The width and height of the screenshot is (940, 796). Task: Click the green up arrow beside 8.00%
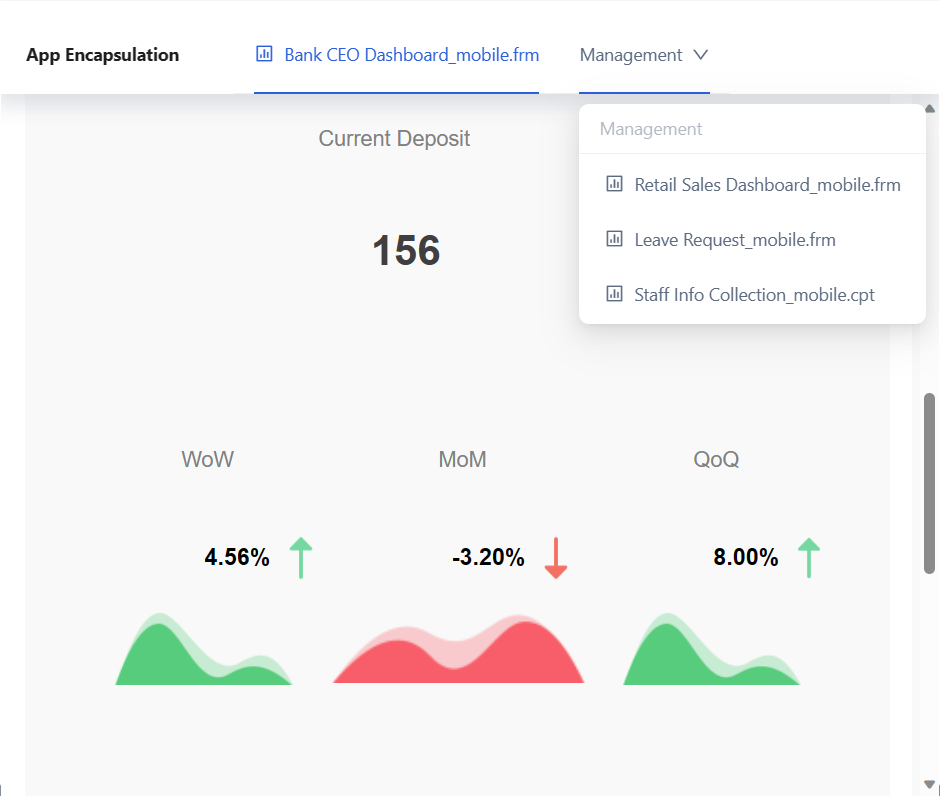[809, 558]
